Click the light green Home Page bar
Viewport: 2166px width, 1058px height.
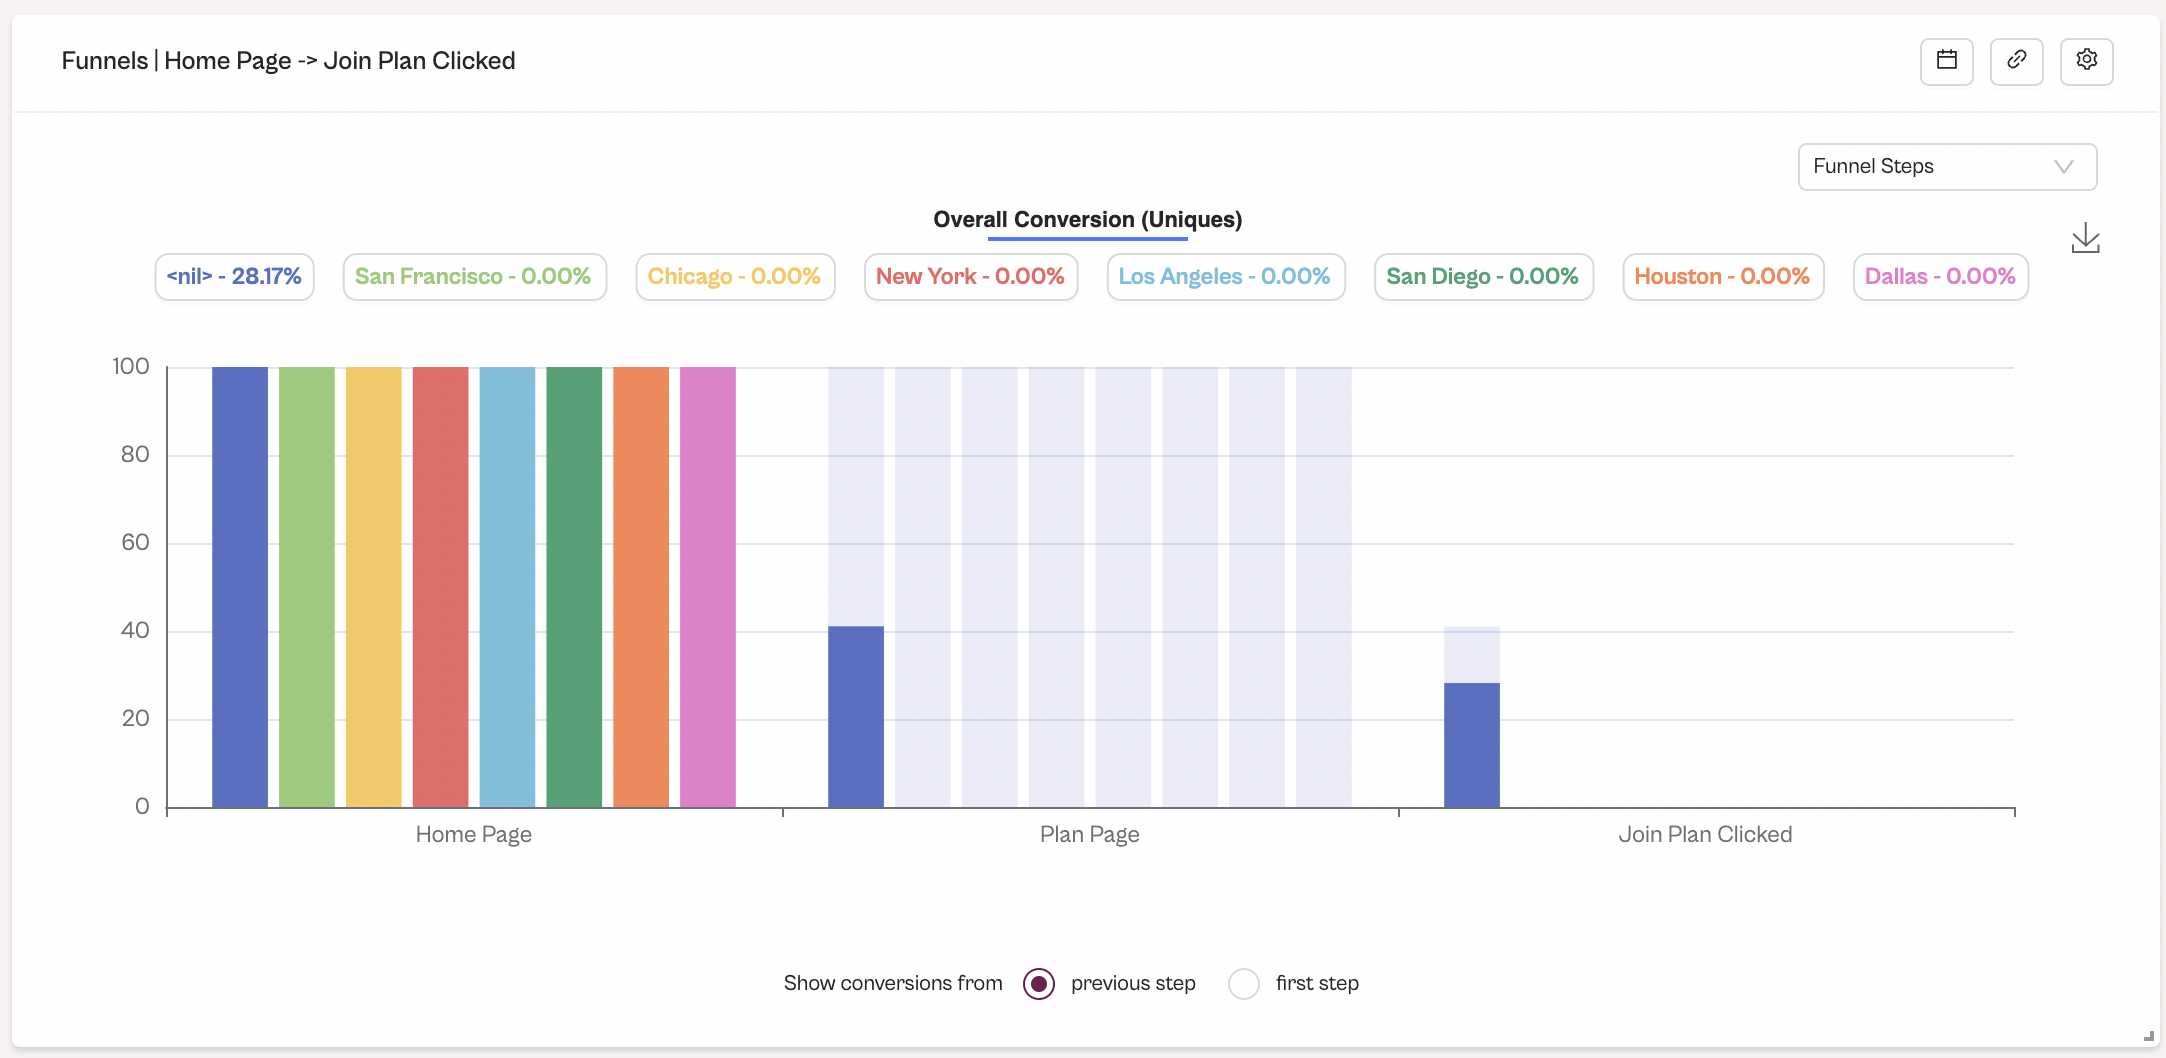[307, 587]
